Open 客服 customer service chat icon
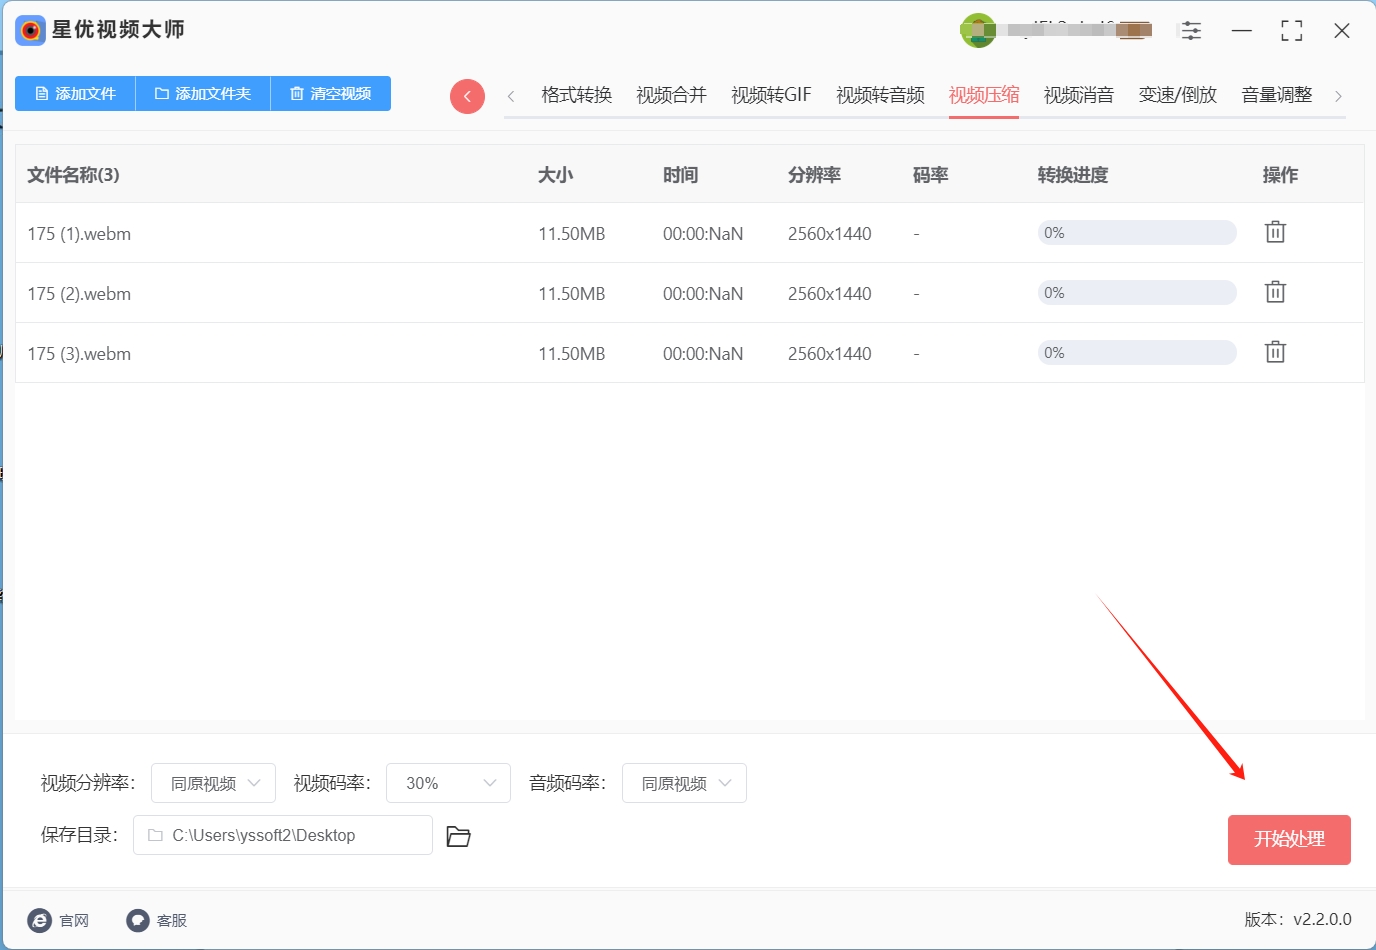The width and height of the screenshot is (1376, 950). click(x=137, y=920)
